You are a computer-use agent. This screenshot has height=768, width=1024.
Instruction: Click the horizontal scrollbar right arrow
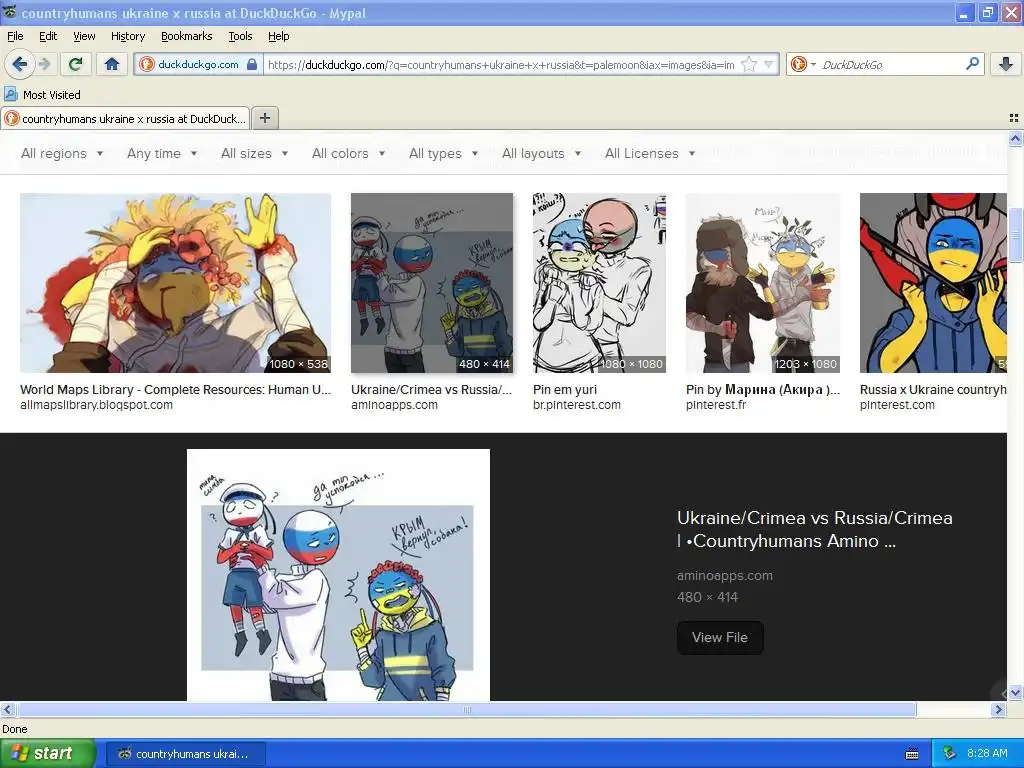(x=998, y=709)
